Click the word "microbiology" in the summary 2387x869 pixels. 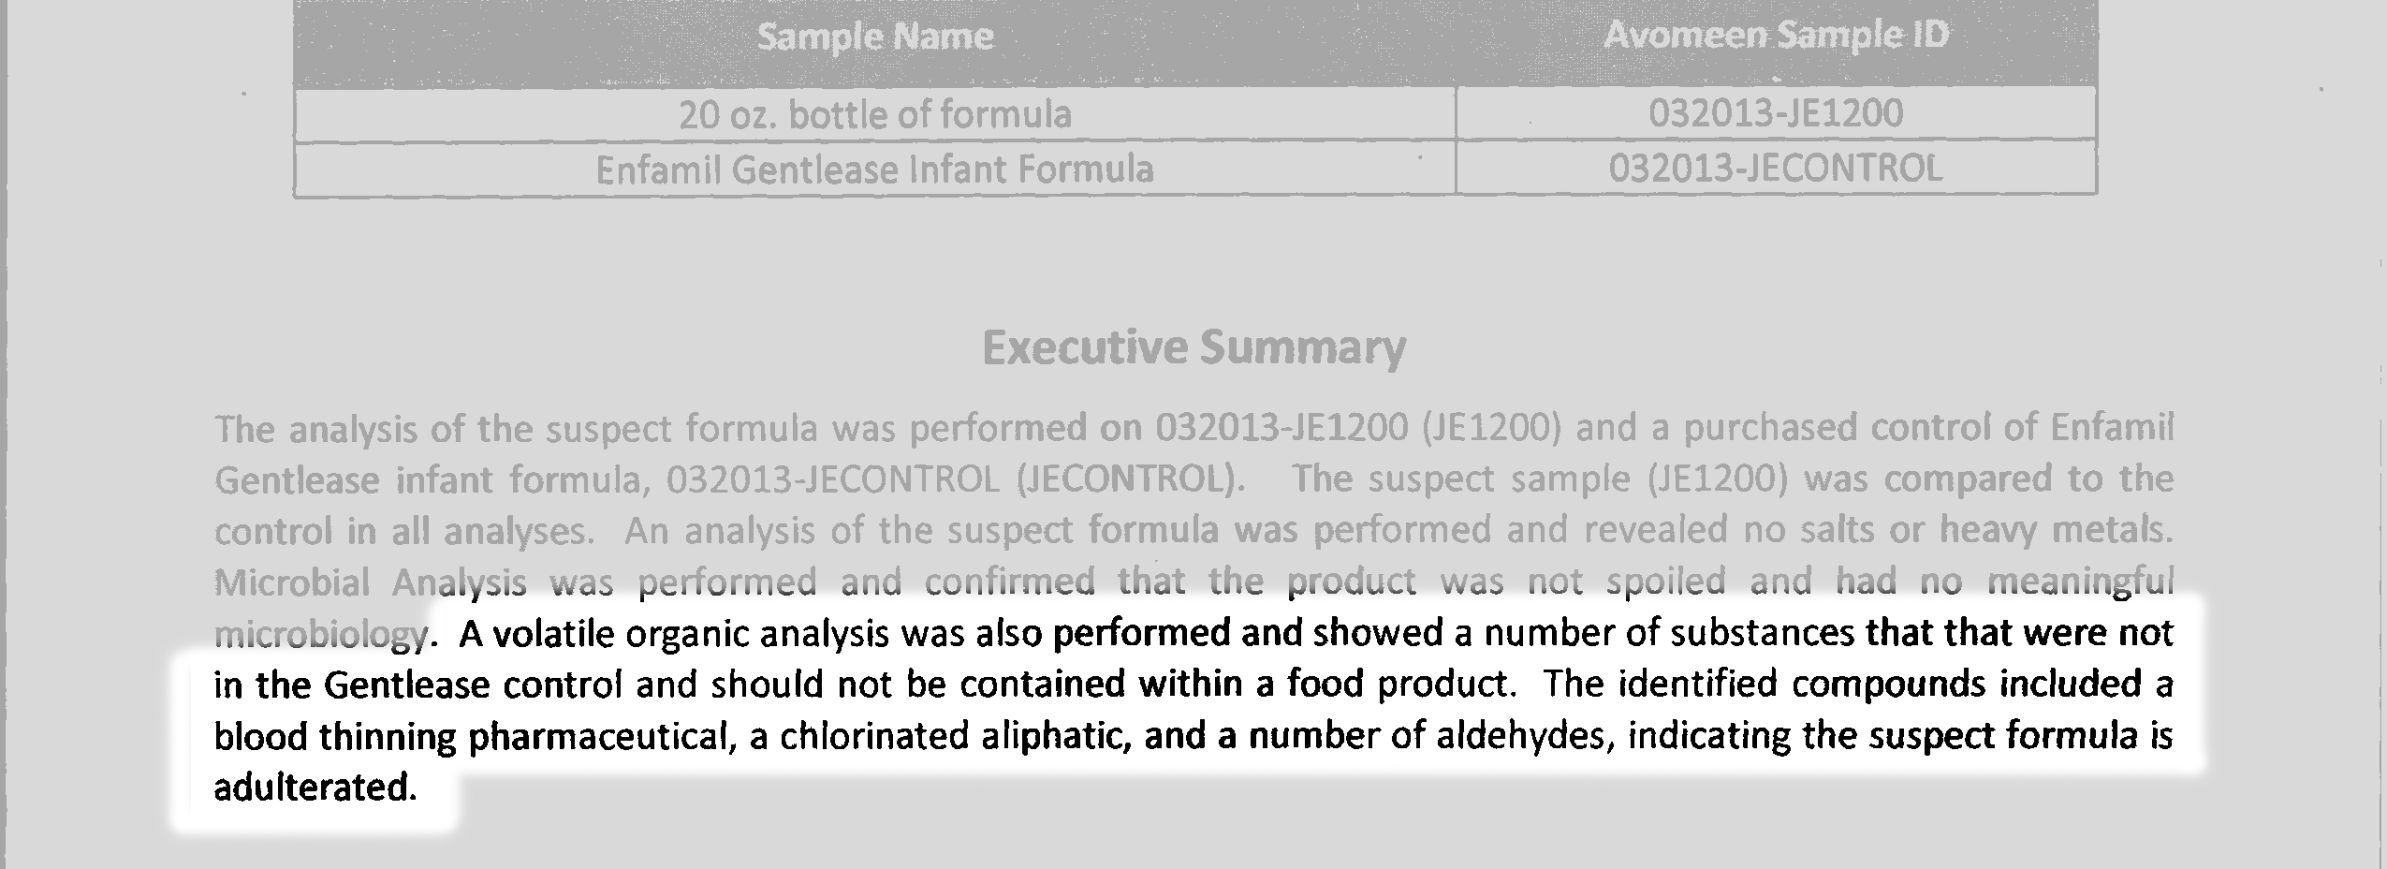(322, 634)
